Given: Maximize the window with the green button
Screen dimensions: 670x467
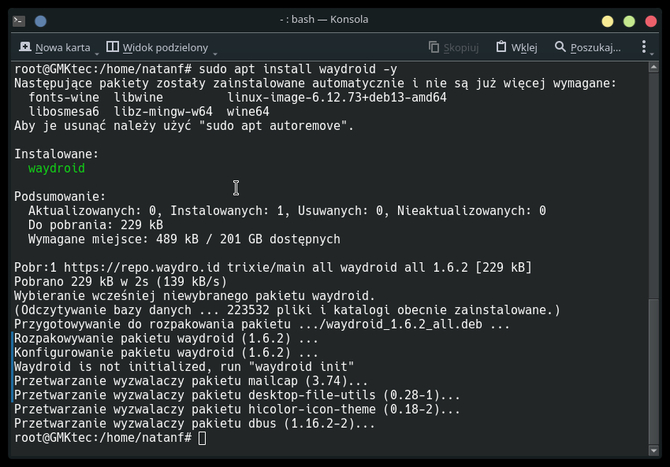Looking at the screenshot, I should (x=629, y=21).
